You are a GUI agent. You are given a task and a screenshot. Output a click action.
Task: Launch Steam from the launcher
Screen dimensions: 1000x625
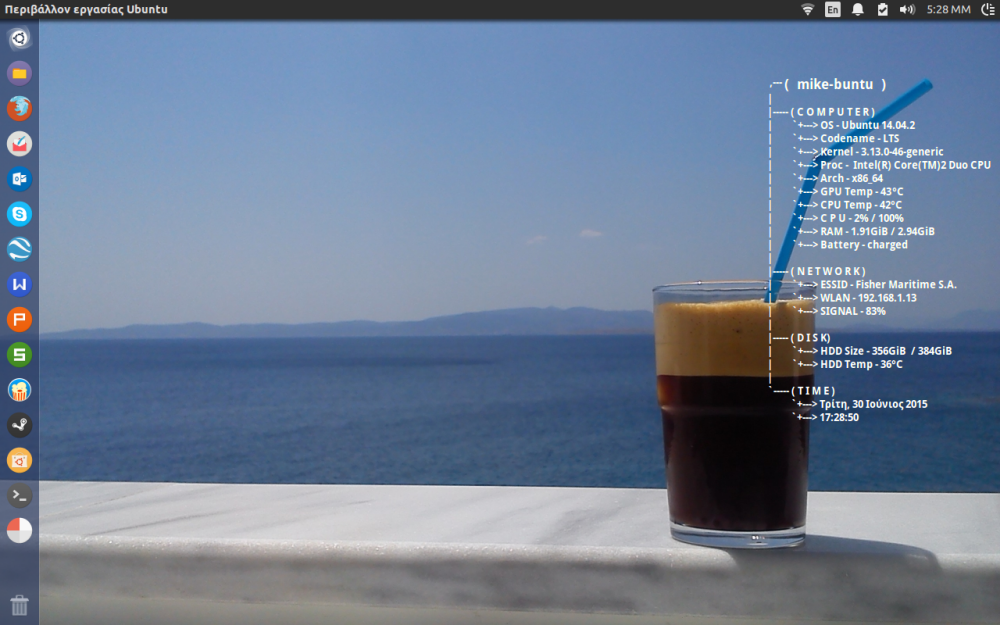coord(19,425)
